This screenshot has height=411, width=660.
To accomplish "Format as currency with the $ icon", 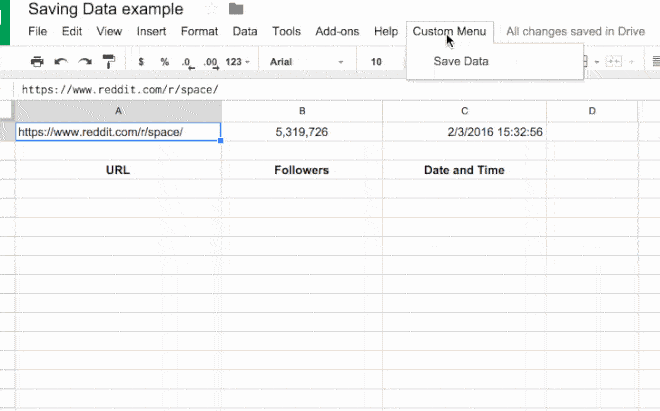I will coord(141,62).
